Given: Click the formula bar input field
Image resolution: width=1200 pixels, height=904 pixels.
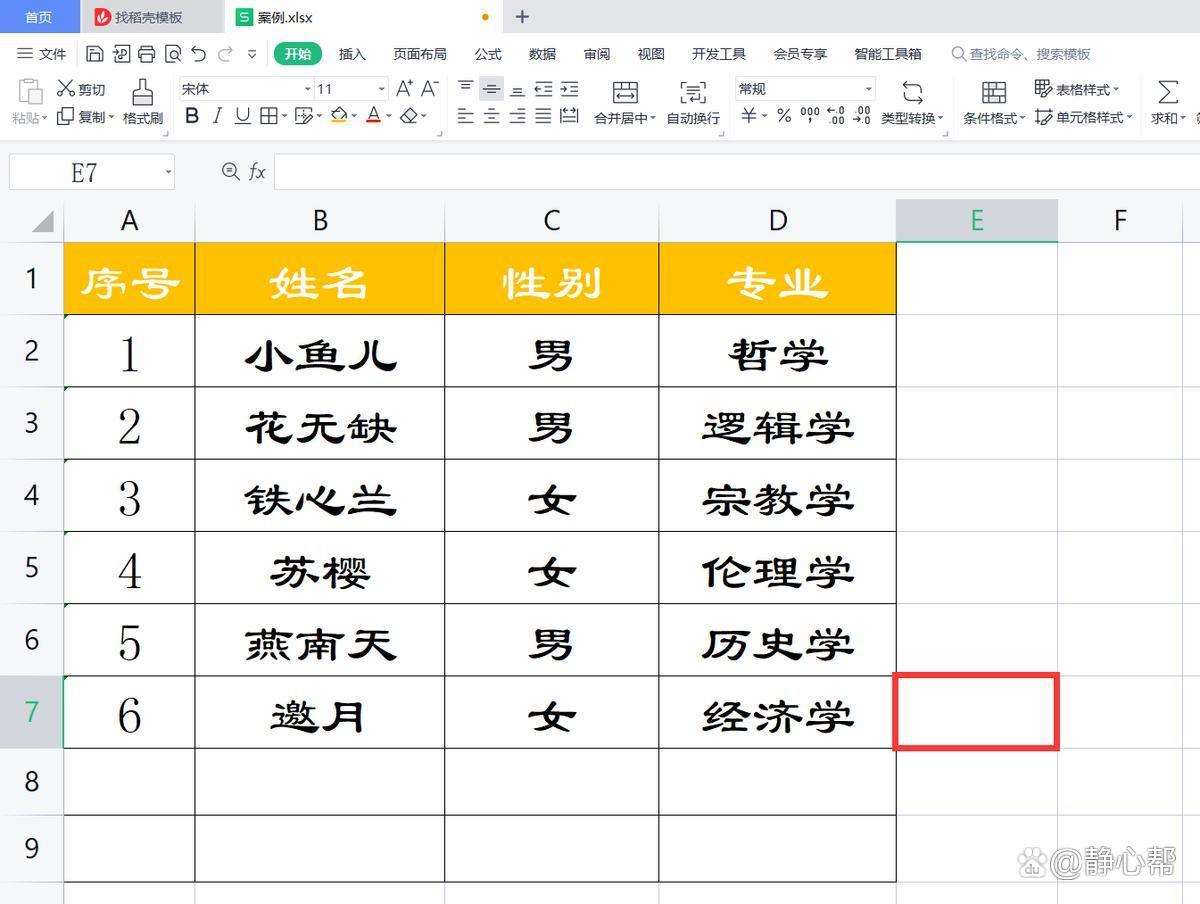Looking at the screenshot, I should (x=737, y=172).
